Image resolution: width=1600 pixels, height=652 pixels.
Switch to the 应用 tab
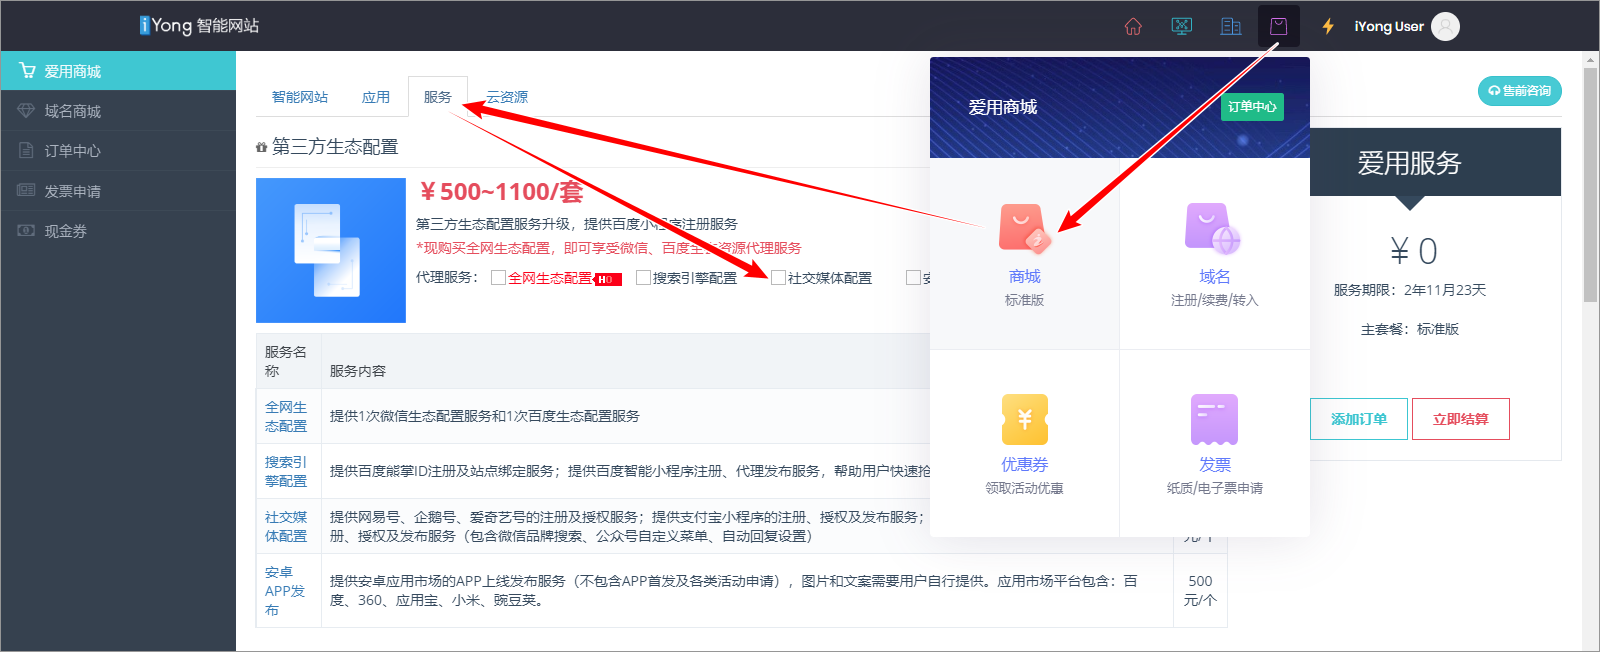[x=376, y=97]
